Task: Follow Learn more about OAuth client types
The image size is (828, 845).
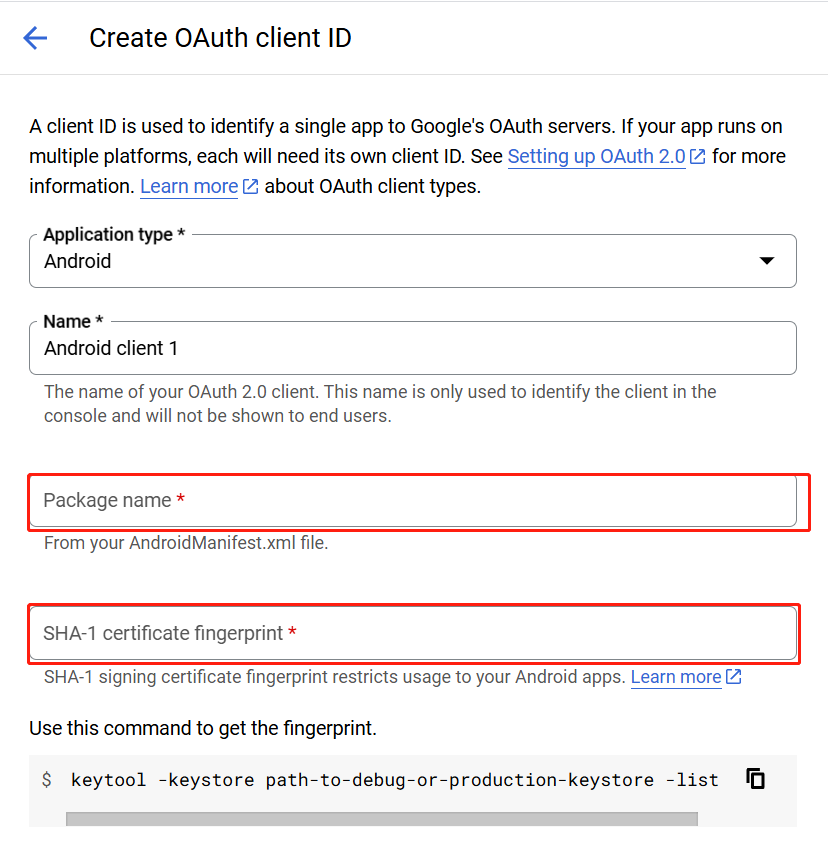Action: pyautogui.click(x=188, y=186)
